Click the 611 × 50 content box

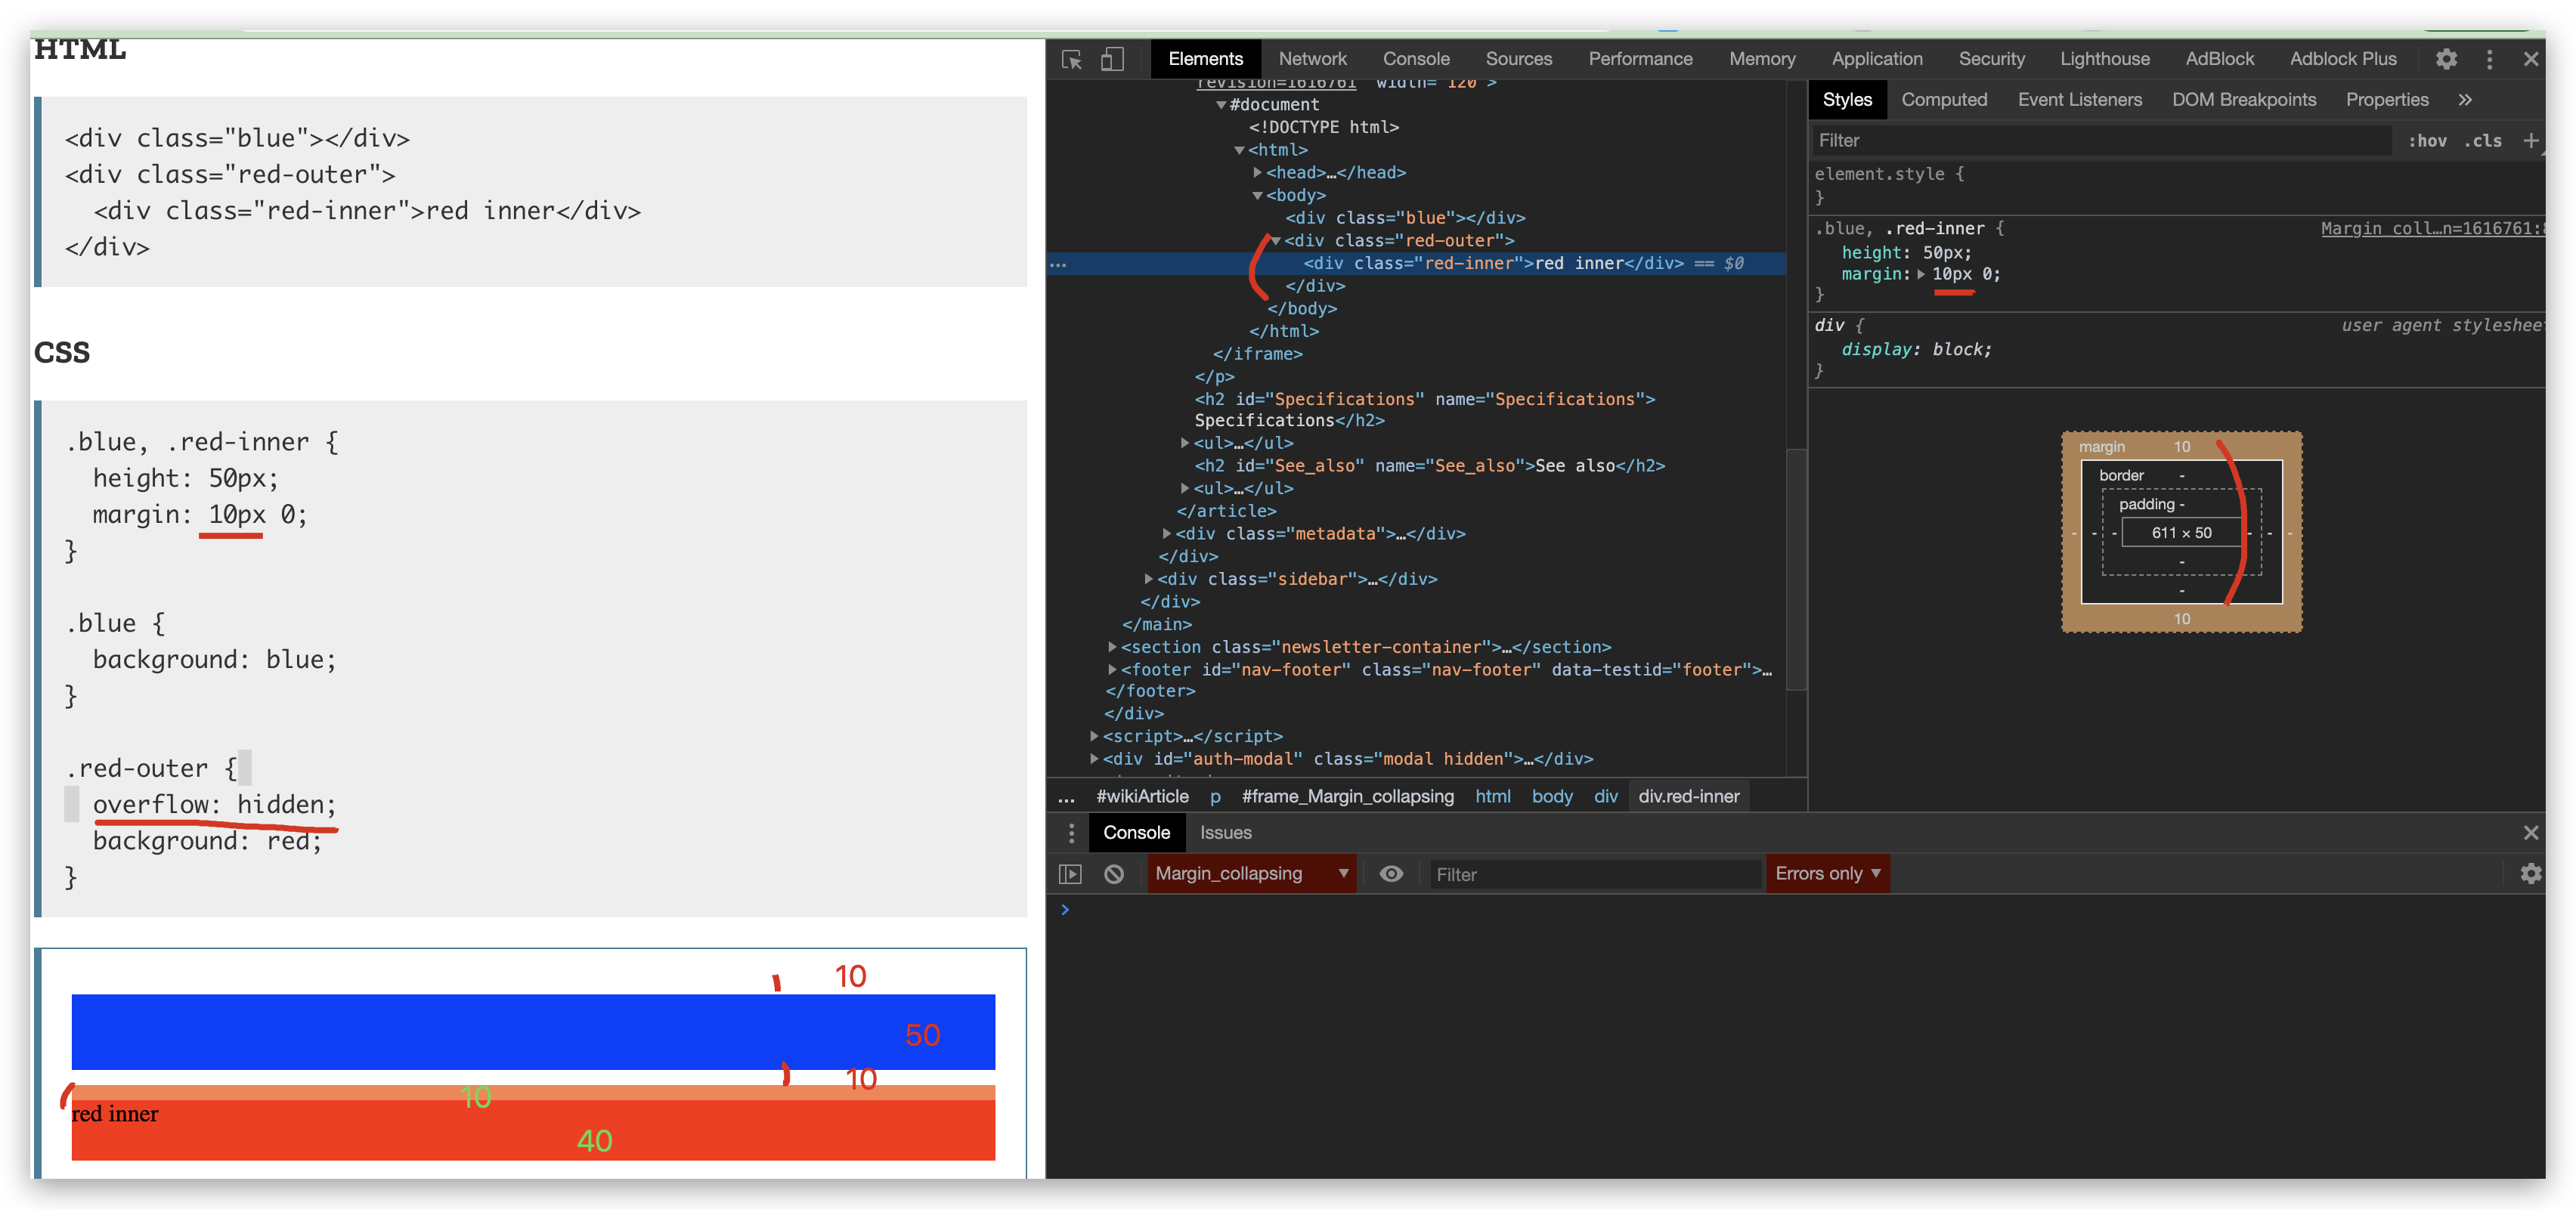(x=2181, y=533)
